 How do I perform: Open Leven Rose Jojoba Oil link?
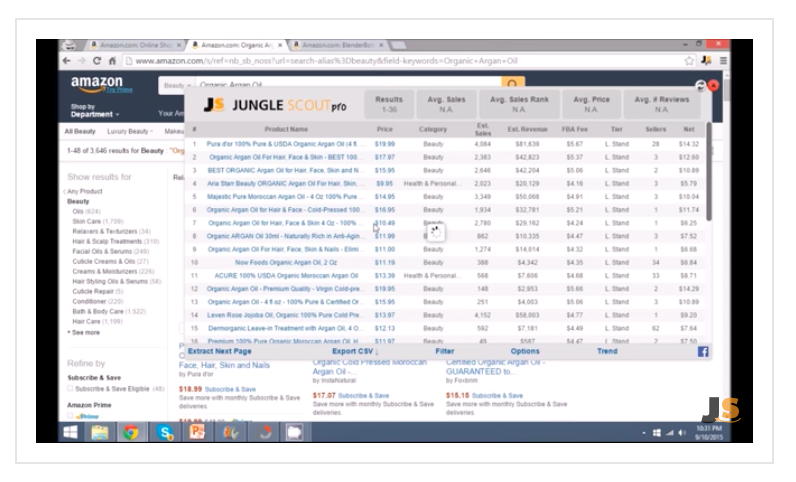tap(283, 315)
